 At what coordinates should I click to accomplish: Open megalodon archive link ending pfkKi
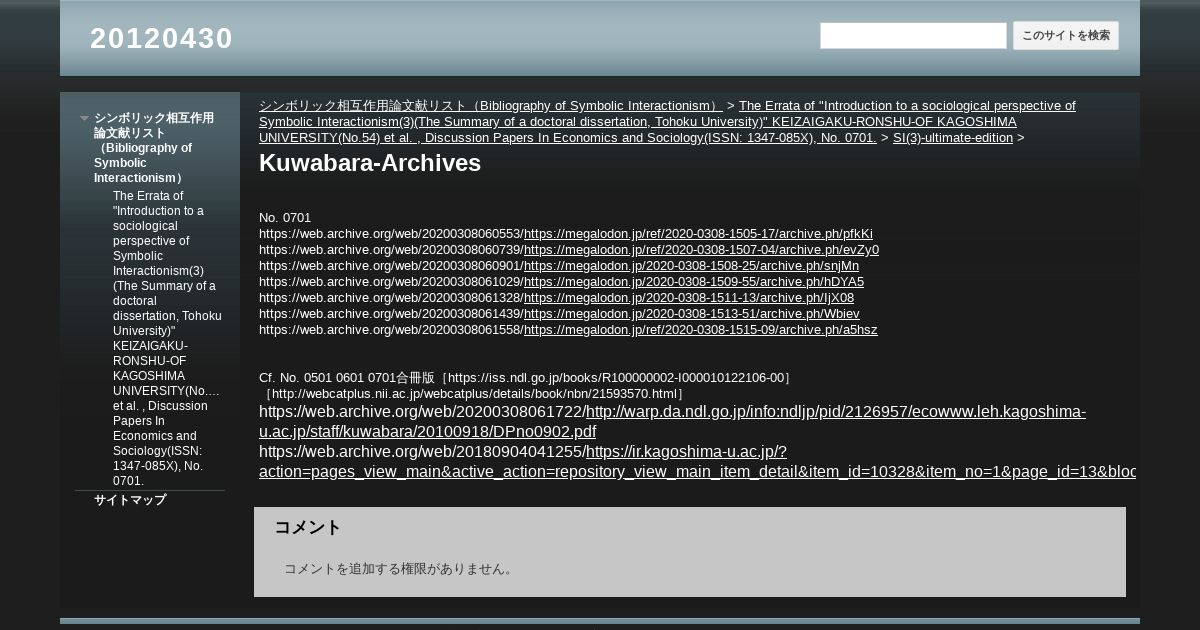pos(698,234)
